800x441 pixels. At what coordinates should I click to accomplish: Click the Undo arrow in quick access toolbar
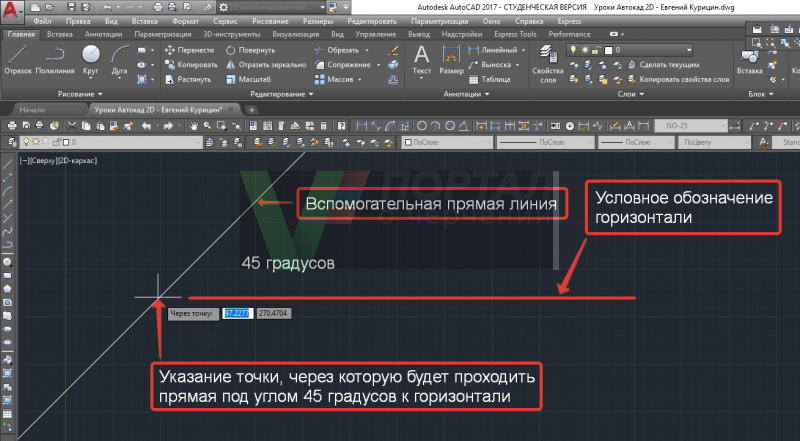107,7
